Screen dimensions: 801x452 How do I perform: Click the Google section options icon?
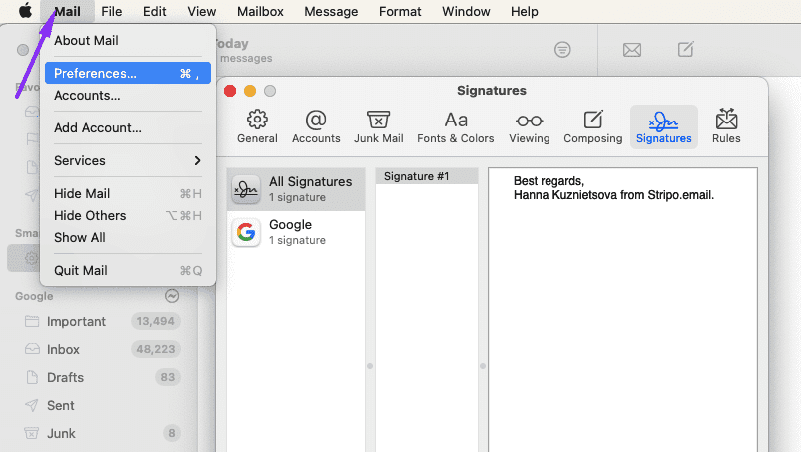pyautogui.click(x=172, y=296)
